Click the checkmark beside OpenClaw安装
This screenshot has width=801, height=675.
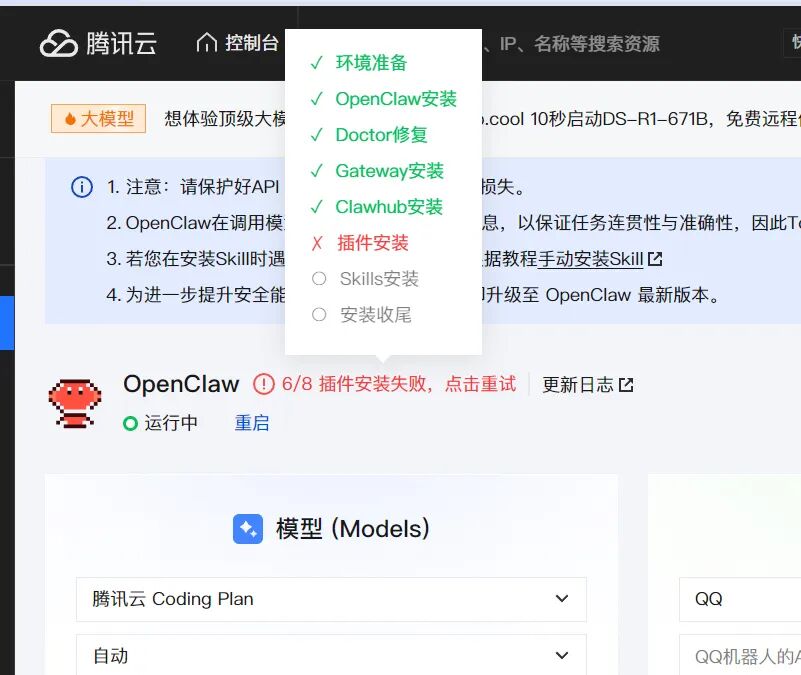[x=317, y=99]
